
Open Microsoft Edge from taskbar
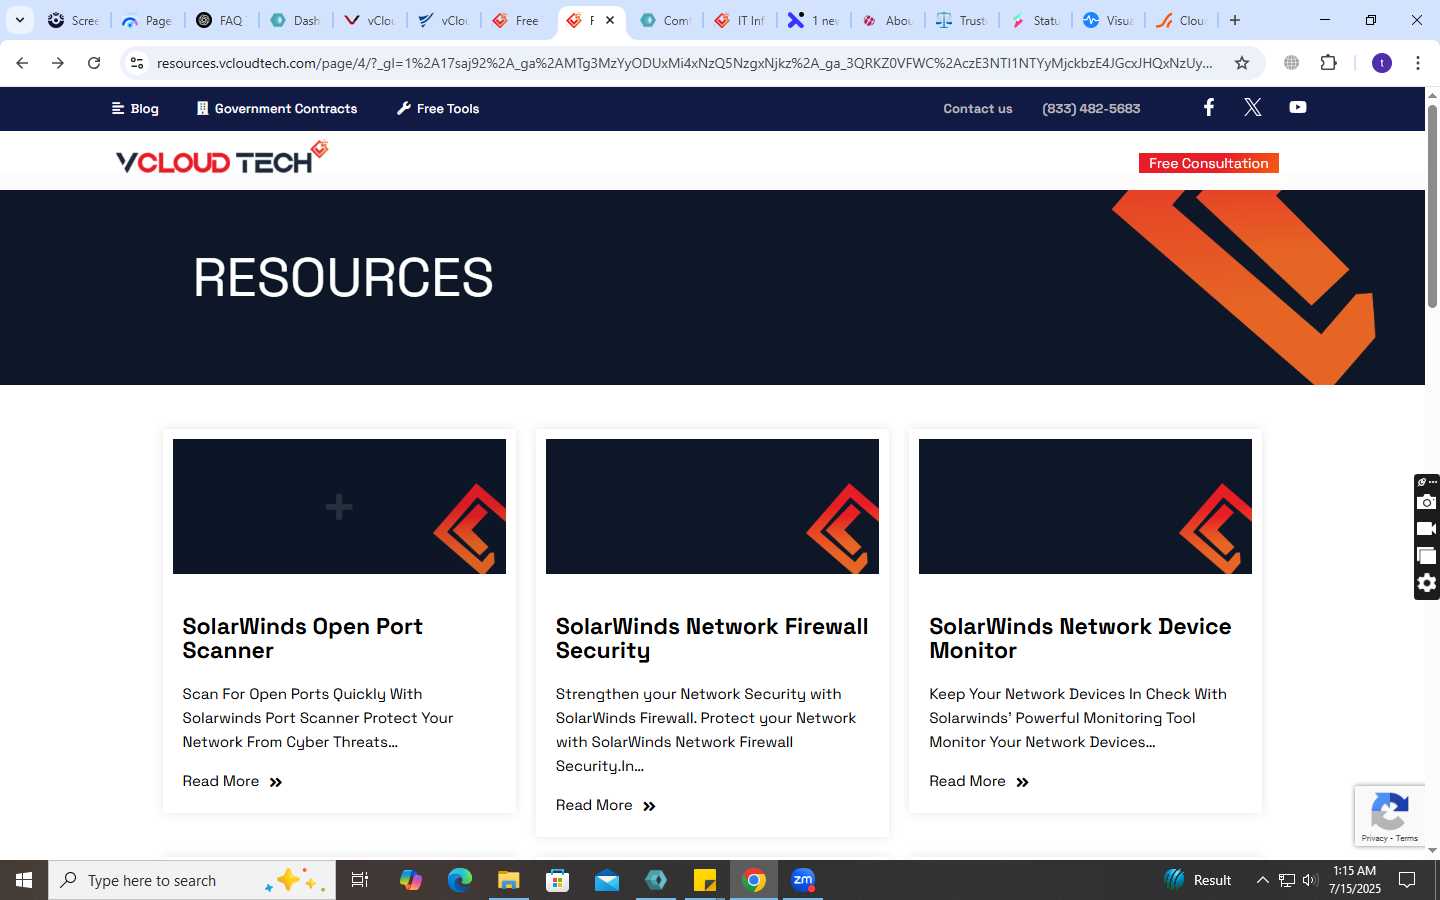(x=460, y=880)
